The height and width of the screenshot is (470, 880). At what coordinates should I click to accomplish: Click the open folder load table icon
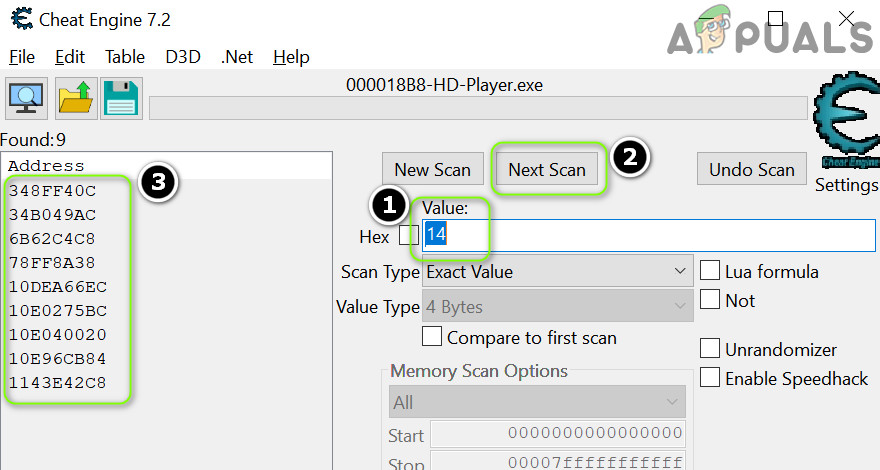click(76, 99)
